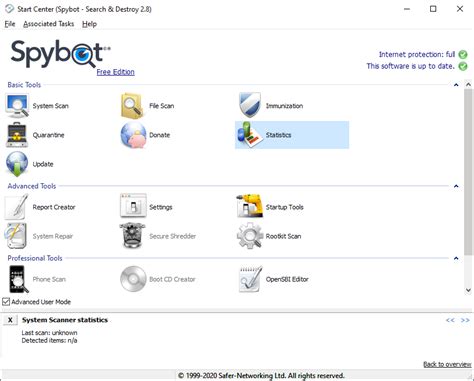Click the File Scan label
The height and width of the screenshot is (381, 474).
(x=162, y=106)
